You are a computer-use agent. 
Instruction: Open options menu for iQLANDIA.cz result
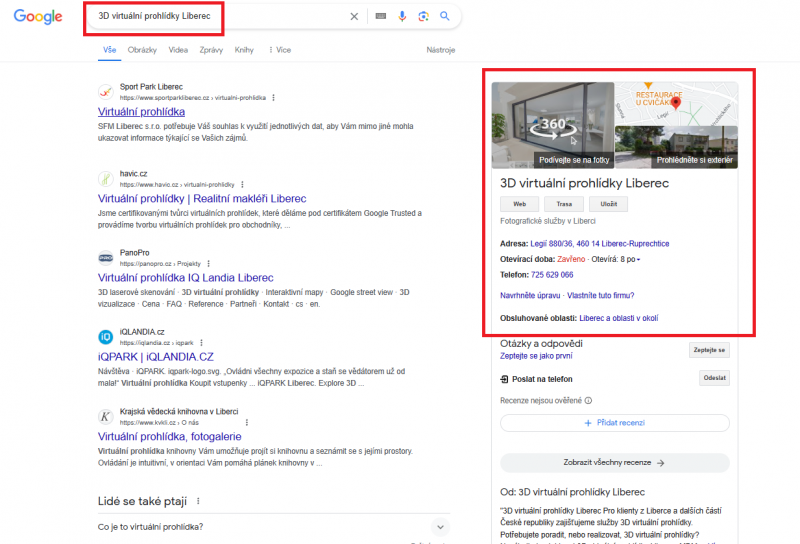(x=202, y=342)
